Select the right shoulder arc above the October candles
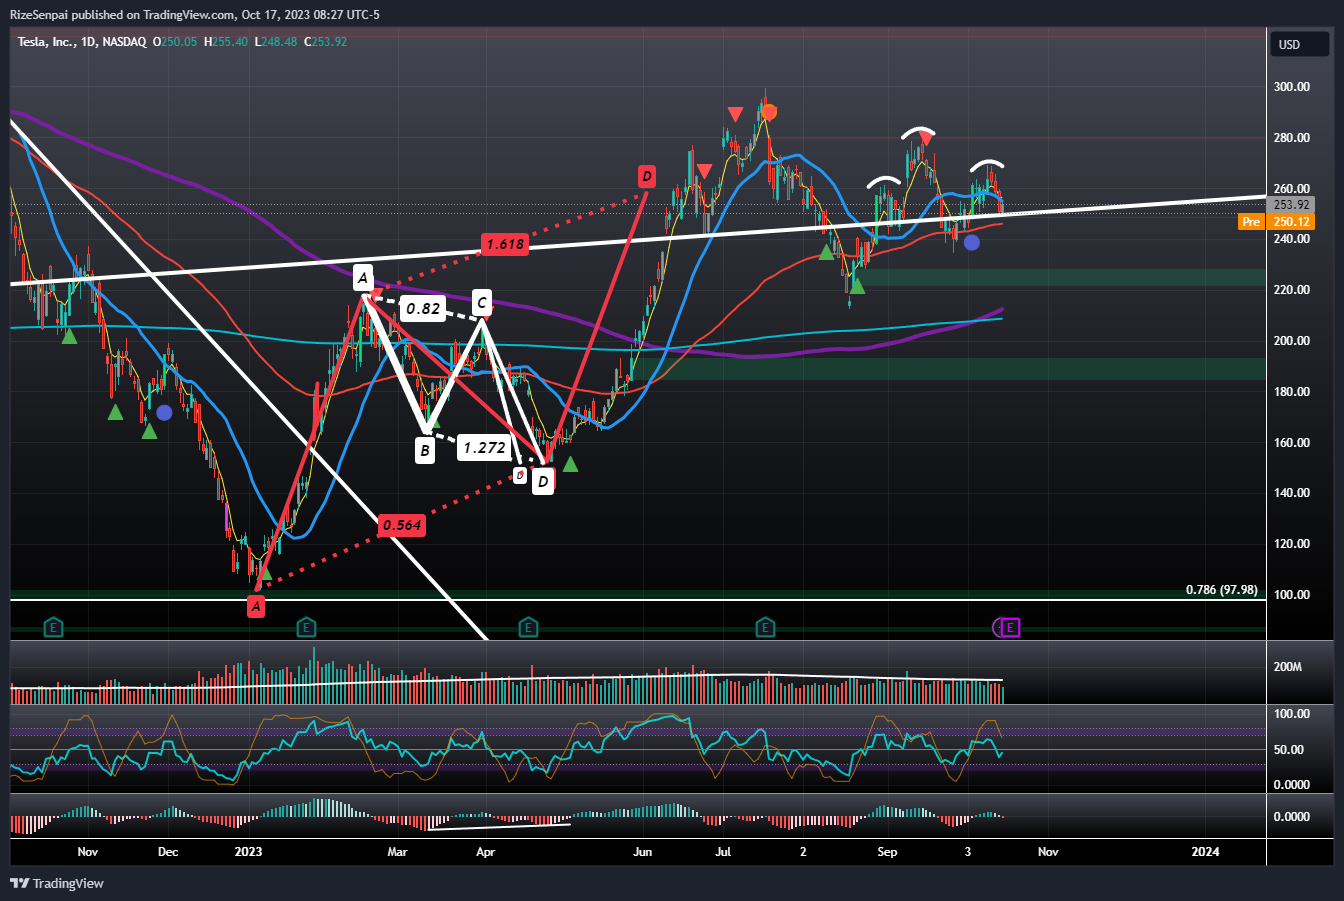Image resolution: width=1344 pixels, height=901 pixels. (x=988, y=163)
